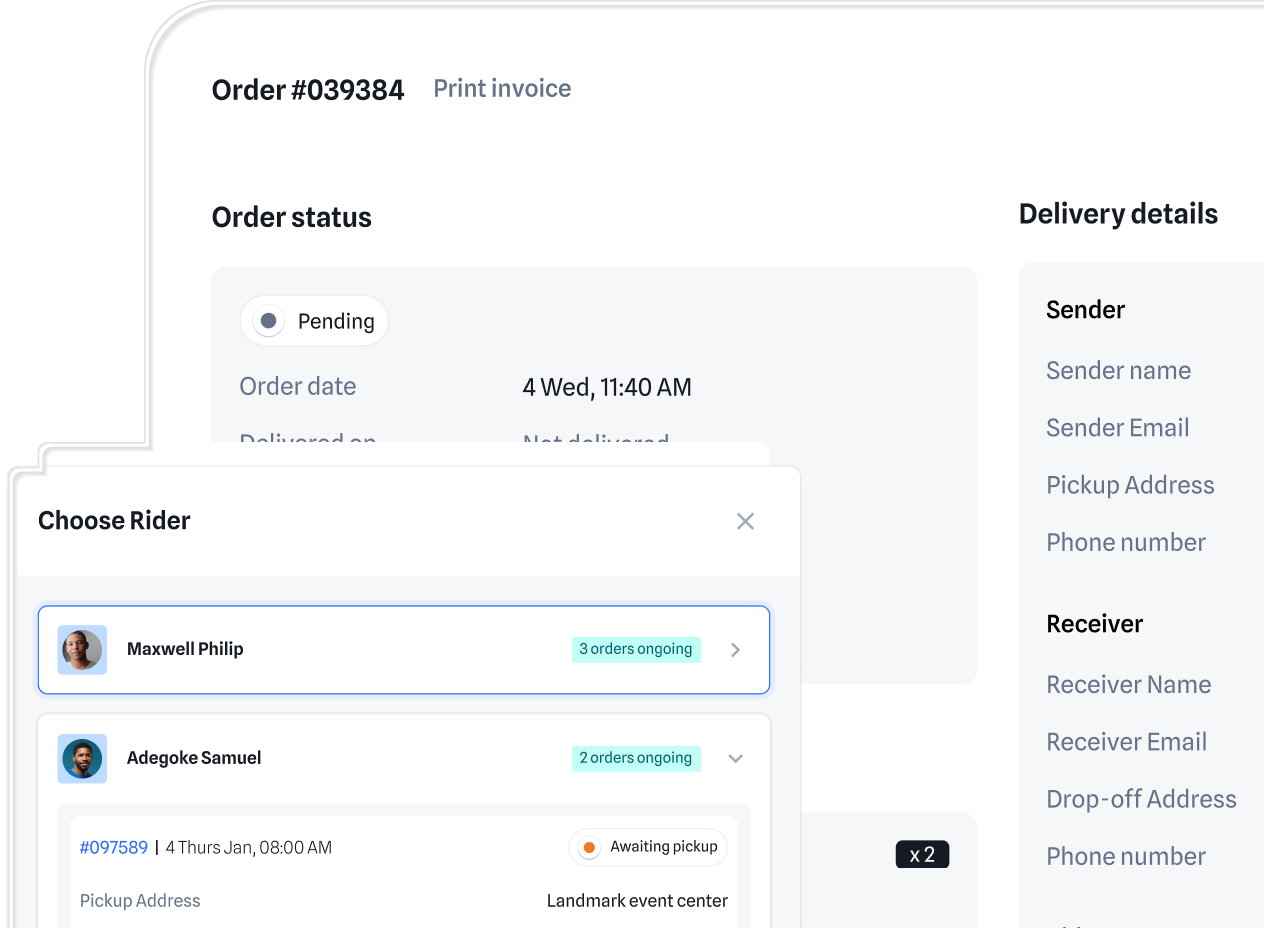Click the green '3 orders ongoing' badge
This screenshot has width=1264, height=928.
tap(636, 649)
